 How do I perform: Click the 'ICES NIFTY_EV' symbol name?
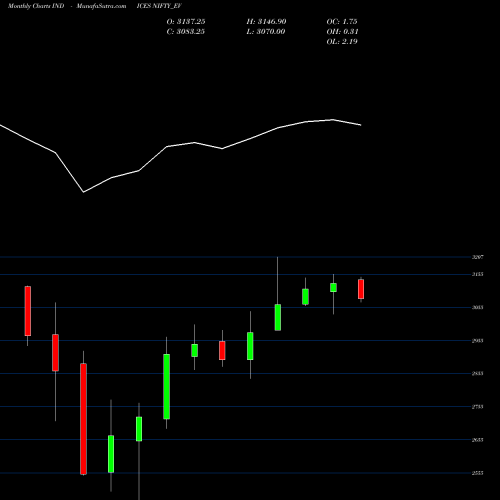pyautogui.click(x=159, y=6)
